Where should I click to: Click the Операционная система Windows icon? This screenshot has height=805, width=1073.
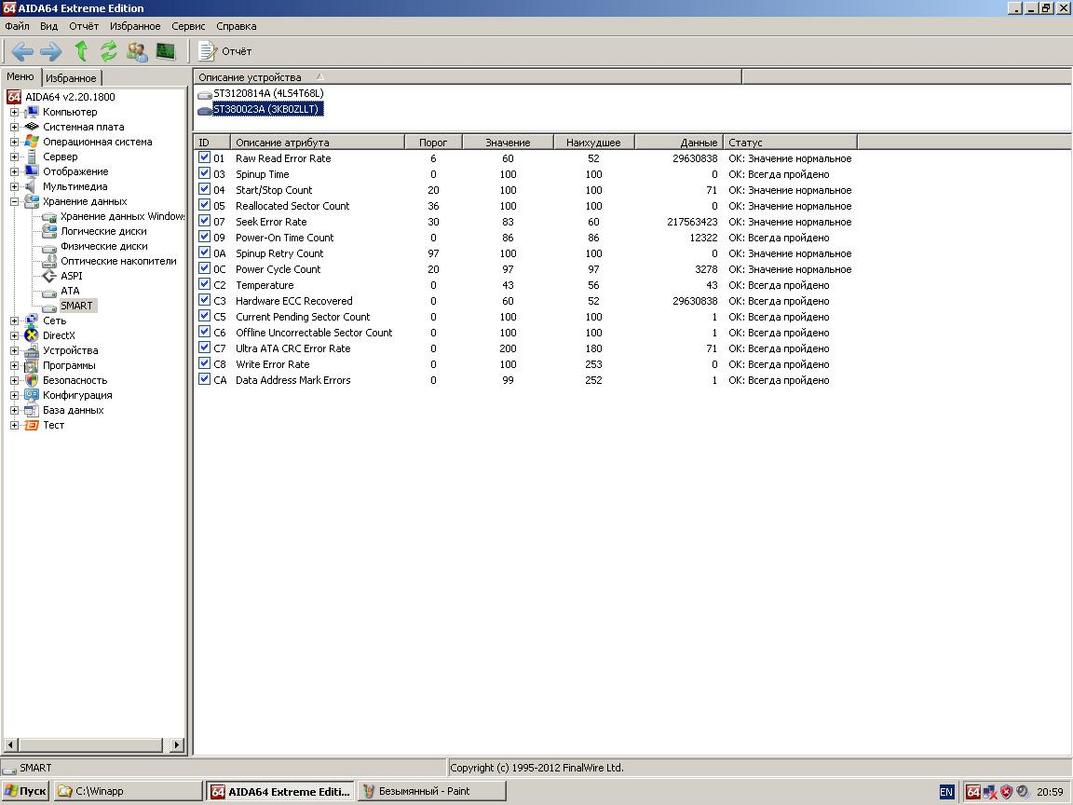(31, 141)
